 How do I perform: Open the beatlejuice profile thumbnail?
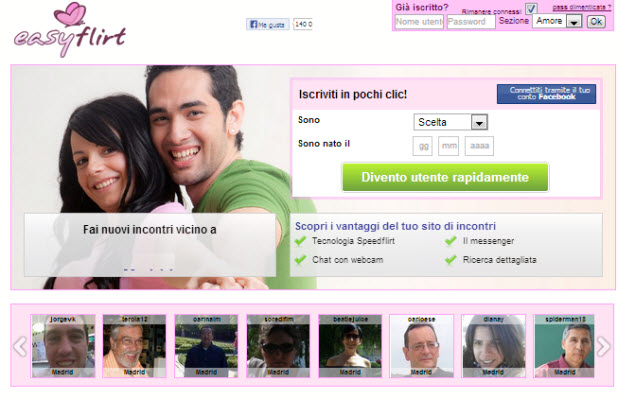pyautogui.click(x=350, y=346)
